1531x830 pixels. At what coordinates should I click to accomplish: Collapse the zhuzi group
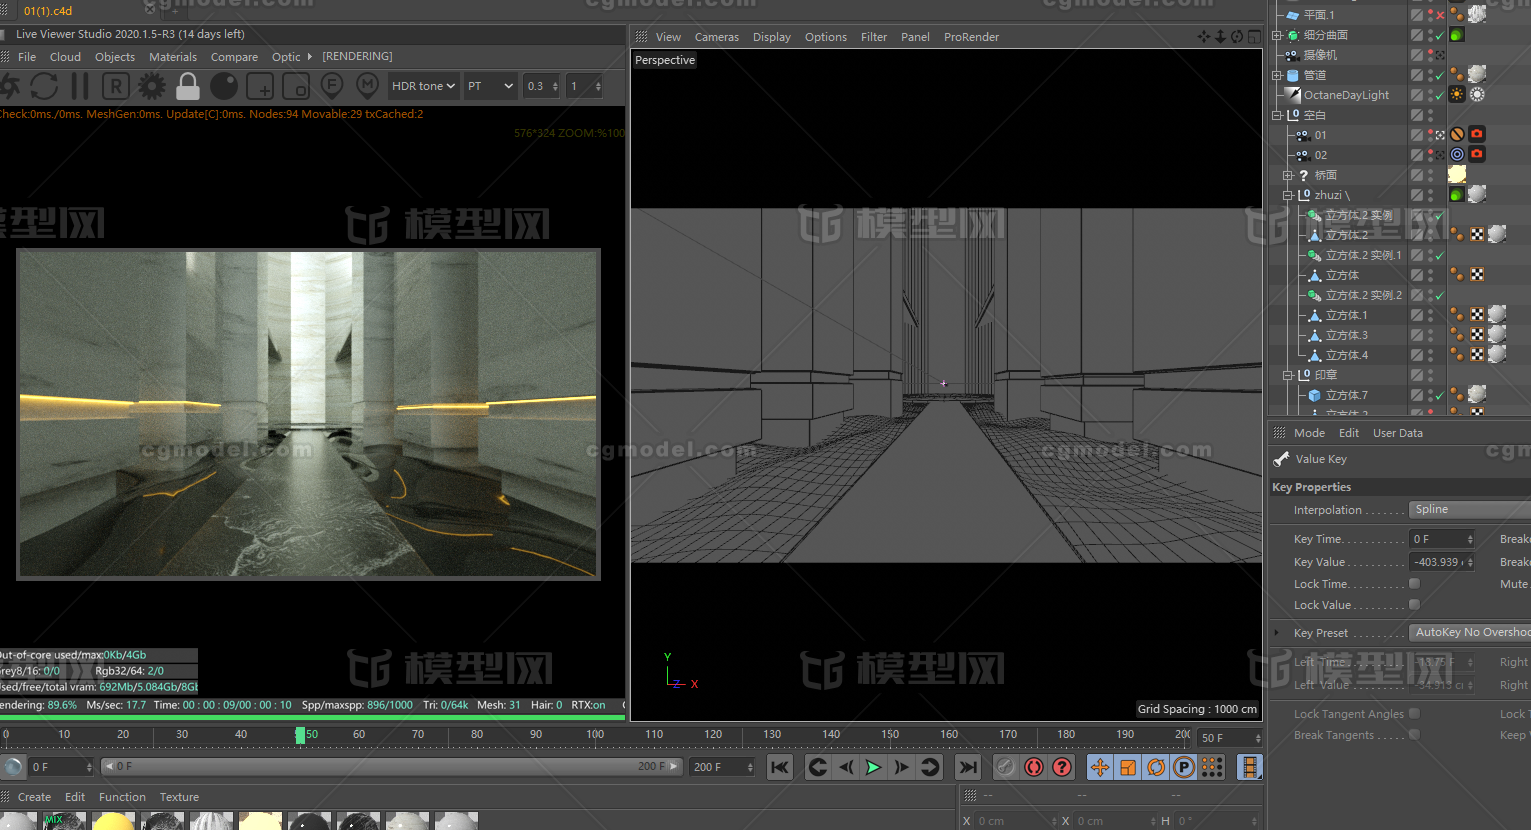pos(1288,195)
